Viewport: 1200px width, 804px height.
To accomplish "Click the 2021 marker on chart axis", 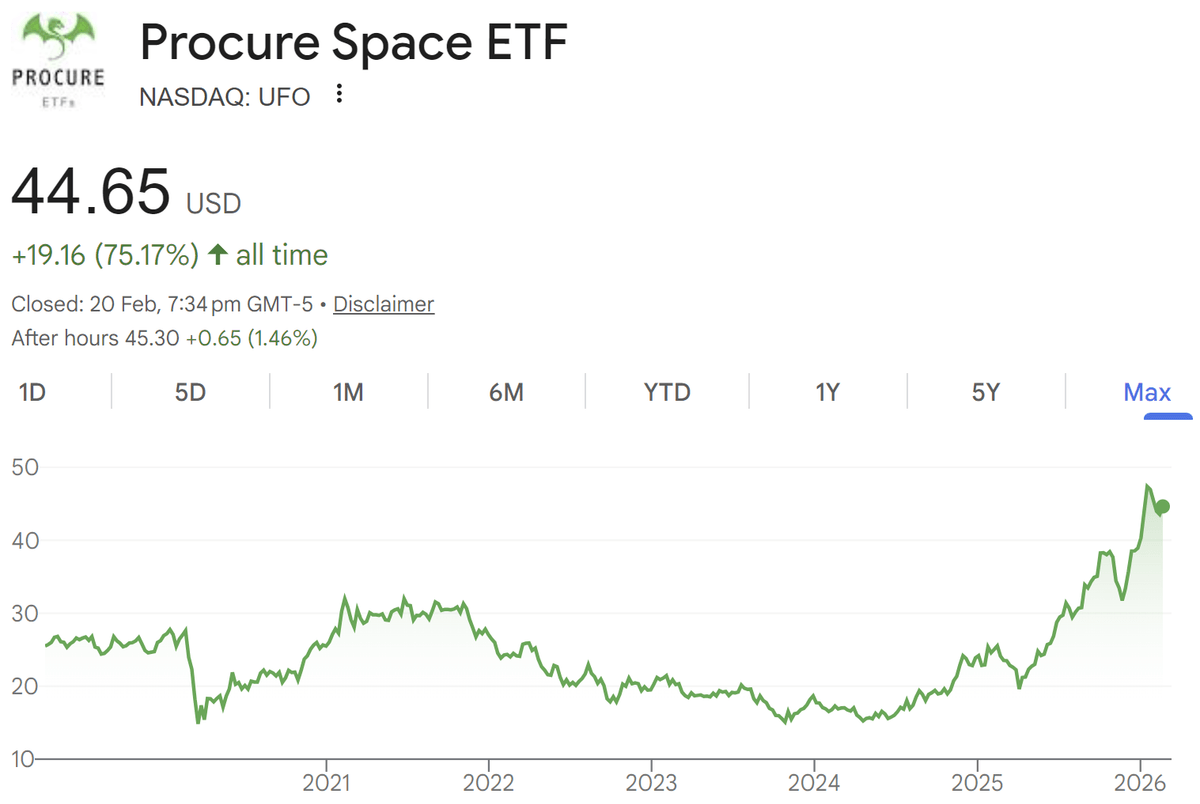I will pyautogui.click(x=326, y=780).
